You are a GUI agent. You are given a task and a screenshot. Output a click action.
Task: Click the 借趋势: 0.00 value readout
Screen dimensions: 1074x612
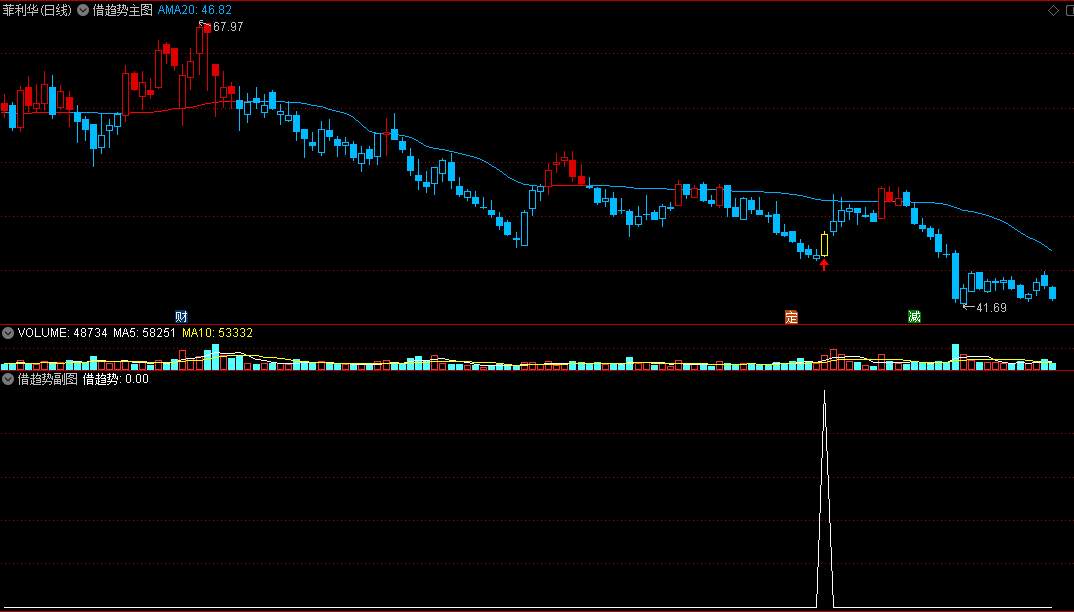116,379
